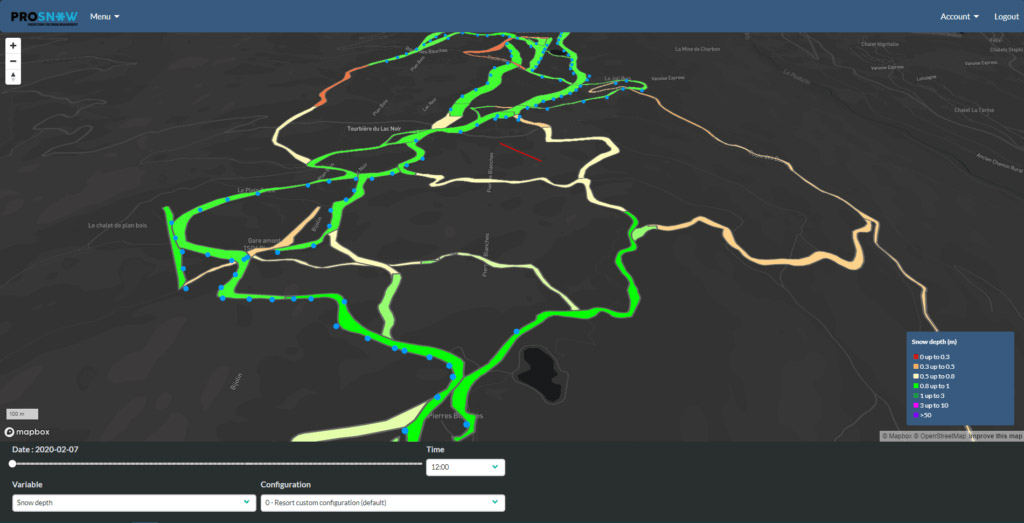Click the Mapbox logo
This screenshot has width=1024, height=523.
coord(27,432)
